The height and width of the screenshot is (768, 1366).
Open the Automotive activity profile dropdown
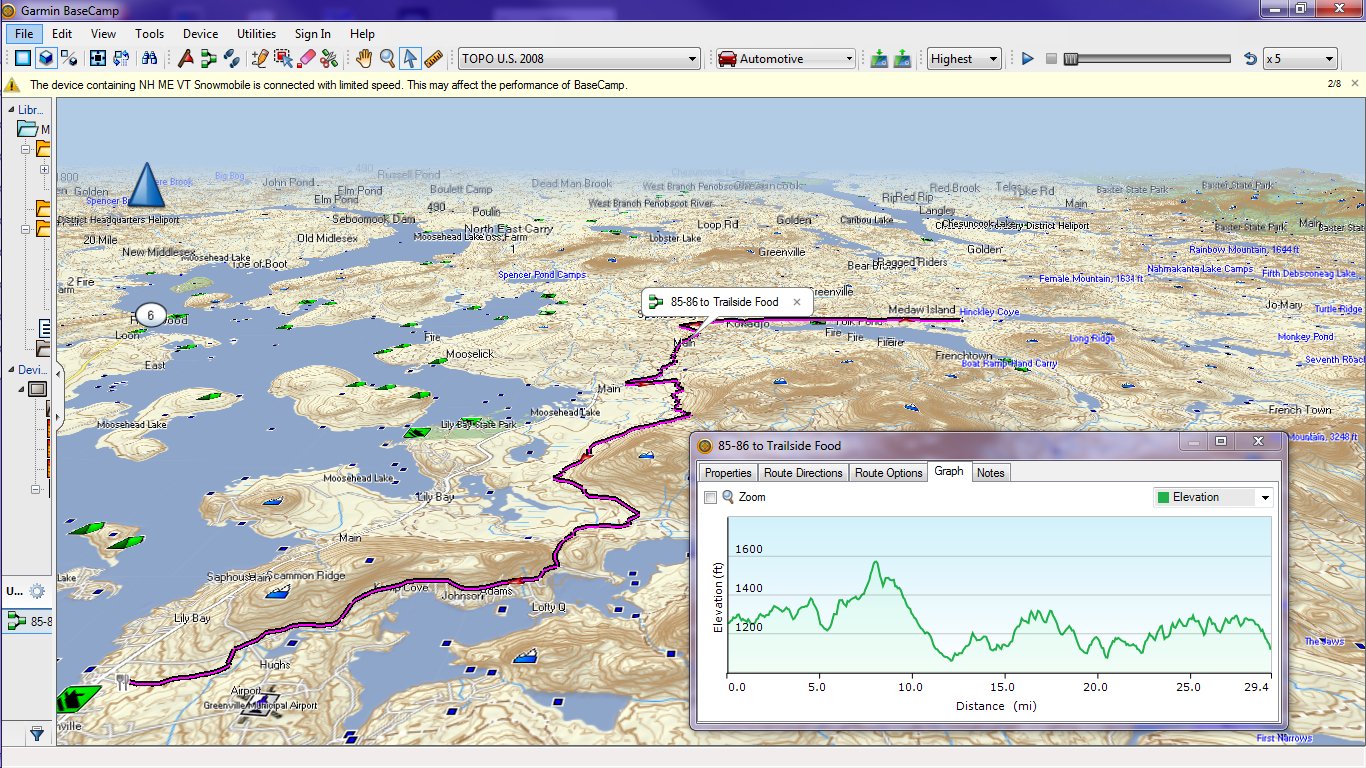(786, 59)
